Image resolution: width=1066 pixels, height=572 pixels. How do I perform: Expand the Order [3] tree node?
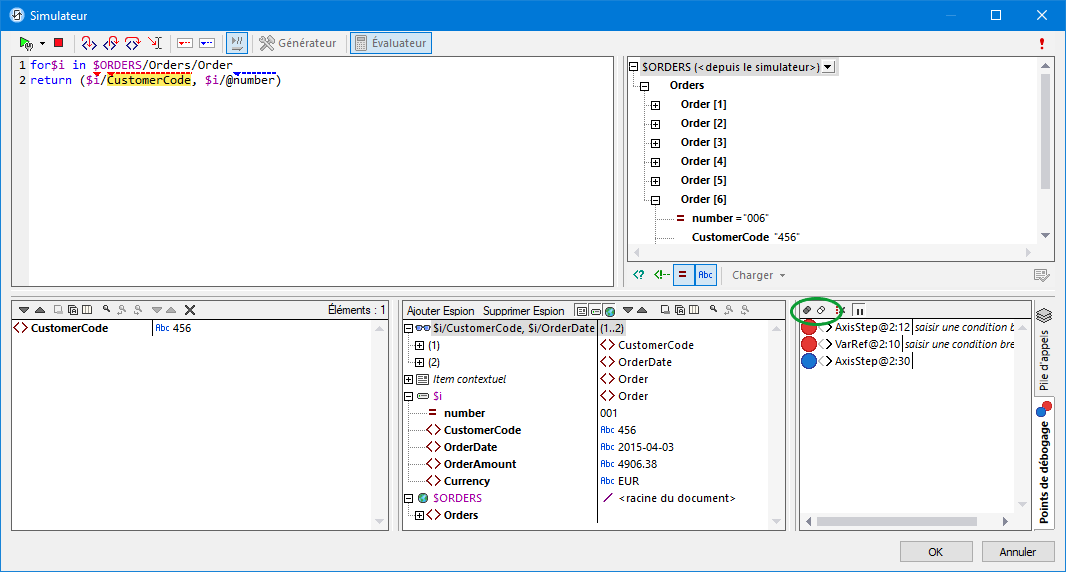click(656, 143)
